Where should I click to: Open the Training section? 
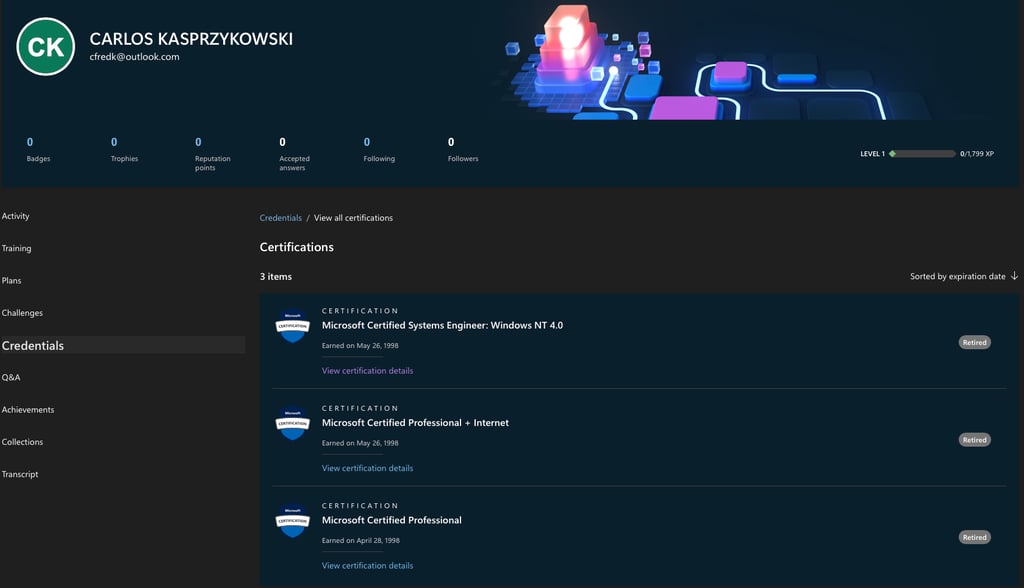(x=16, y=248)
